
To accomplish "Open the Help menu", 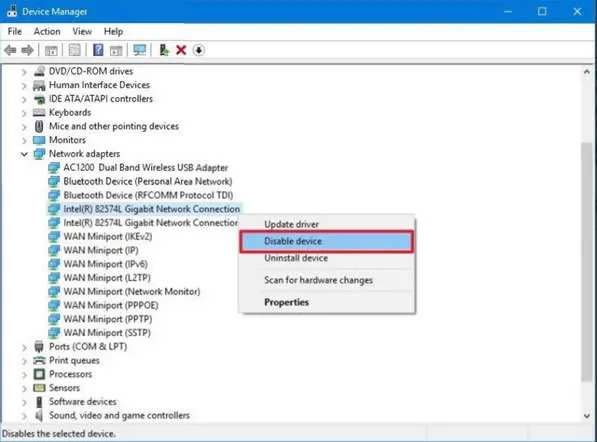I will pyautogui.click(x=113, y=31).
